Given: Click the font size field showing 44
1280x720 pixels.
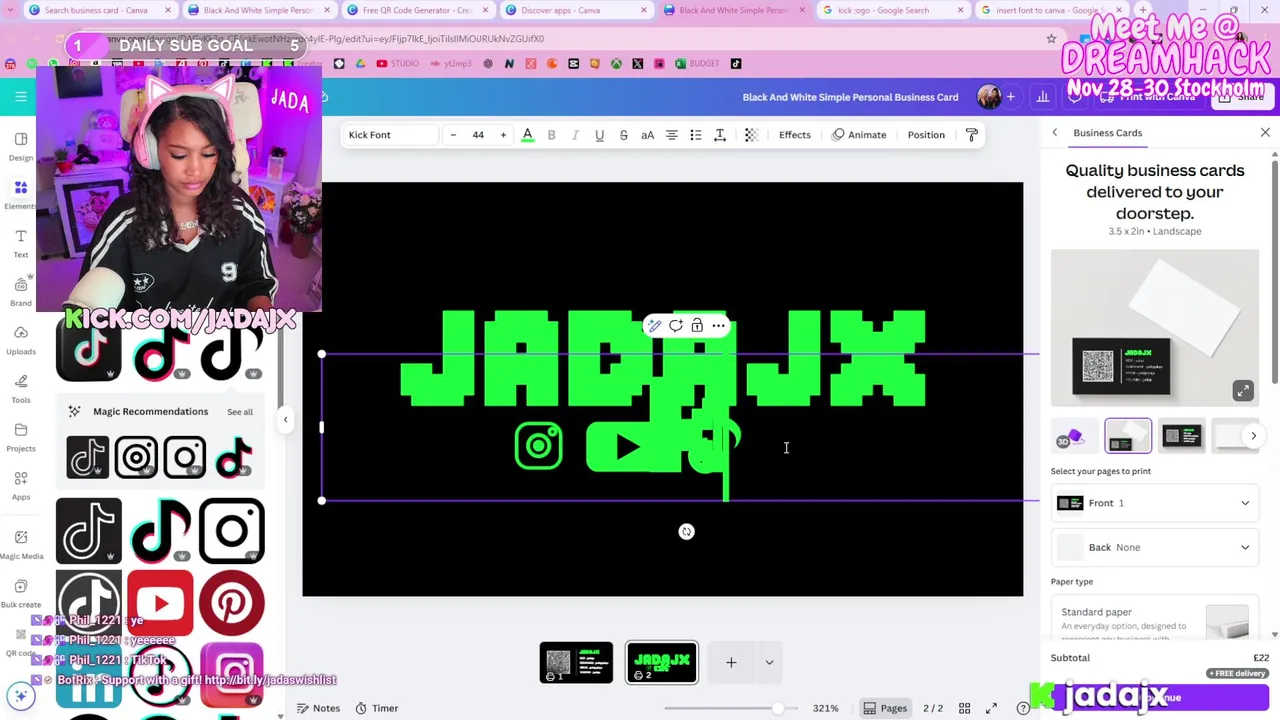Looking at the screenshot, I should [x=478, y=135].
